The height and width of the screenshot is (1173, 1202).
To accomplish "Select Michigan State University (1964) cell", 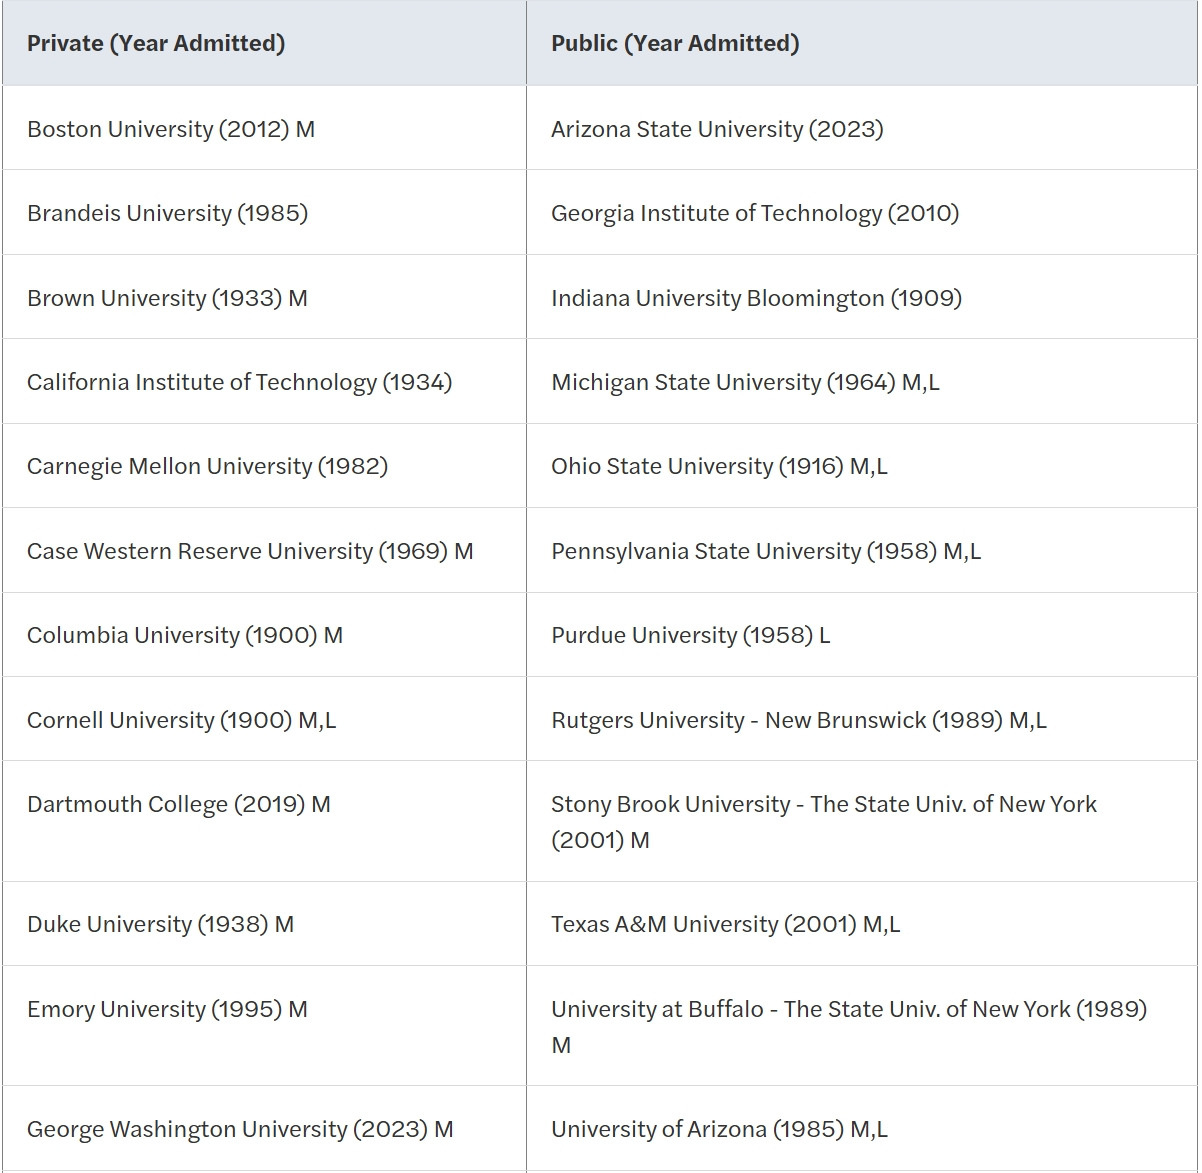I will (862, 382).
